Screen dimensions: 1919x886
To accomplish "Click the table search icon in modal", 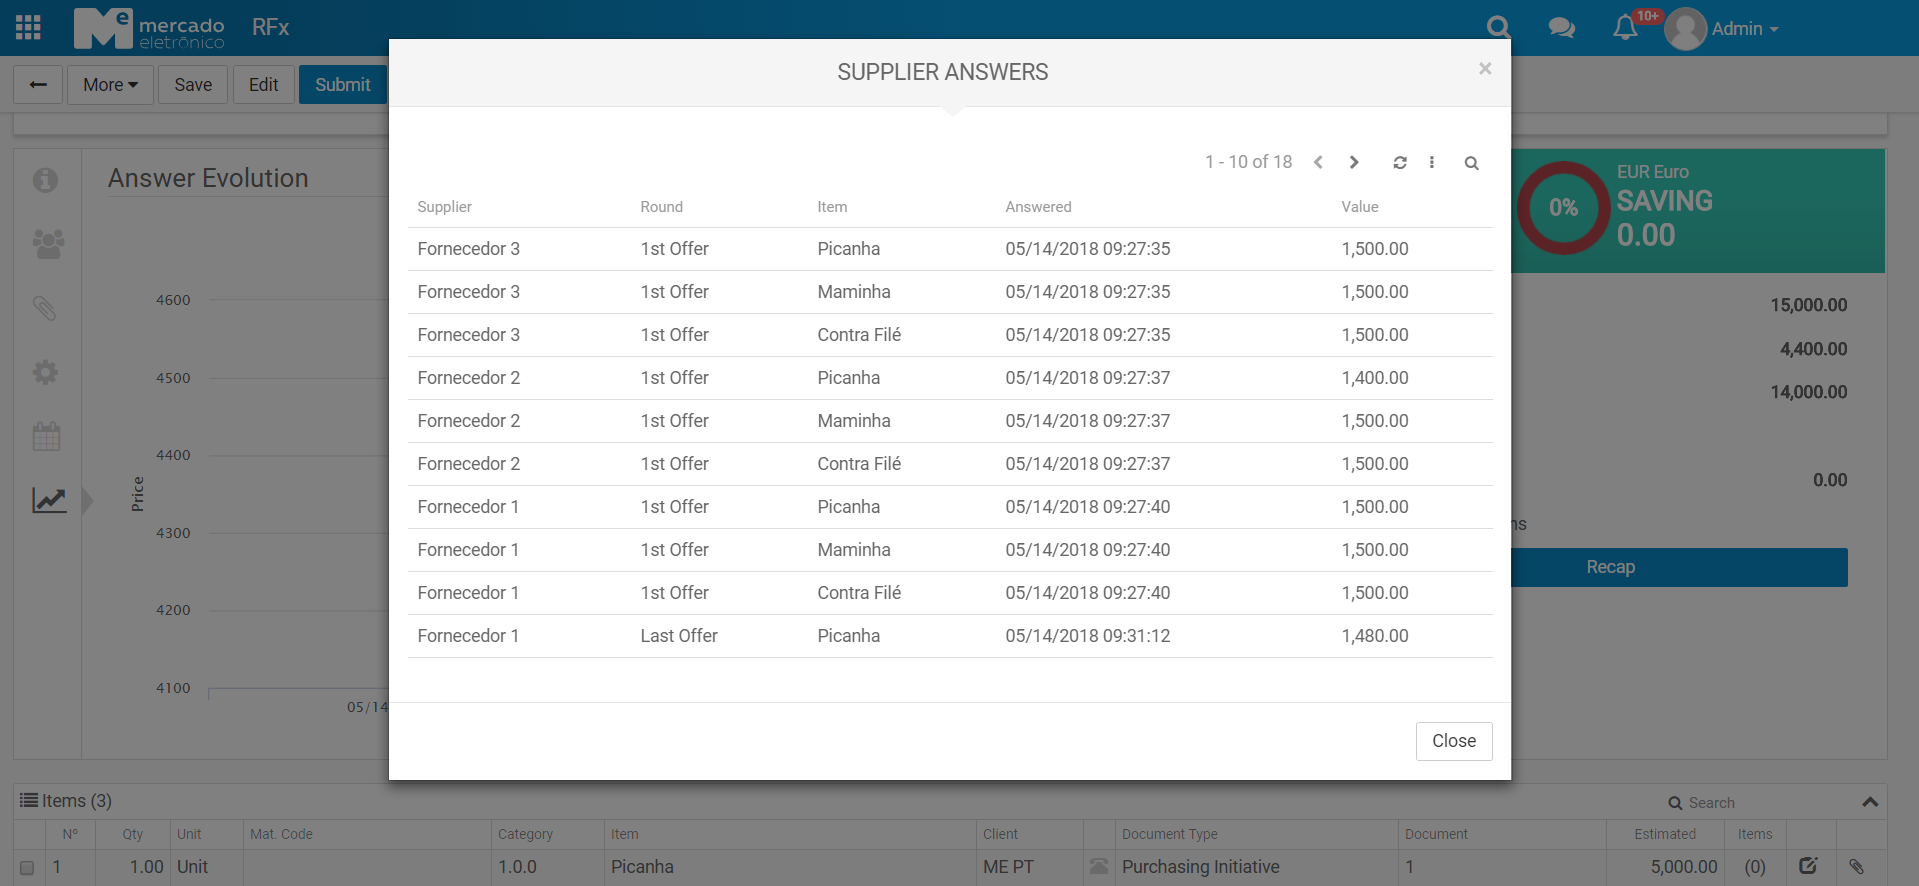I will tap(1471, 163).
